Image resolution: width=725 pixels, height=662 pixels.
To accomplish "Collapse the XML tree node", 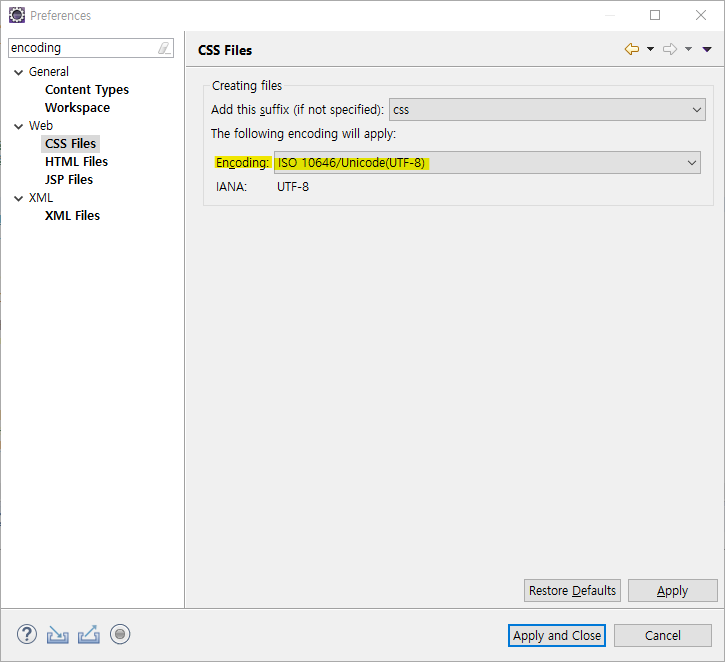I will (x=18, y=199).
